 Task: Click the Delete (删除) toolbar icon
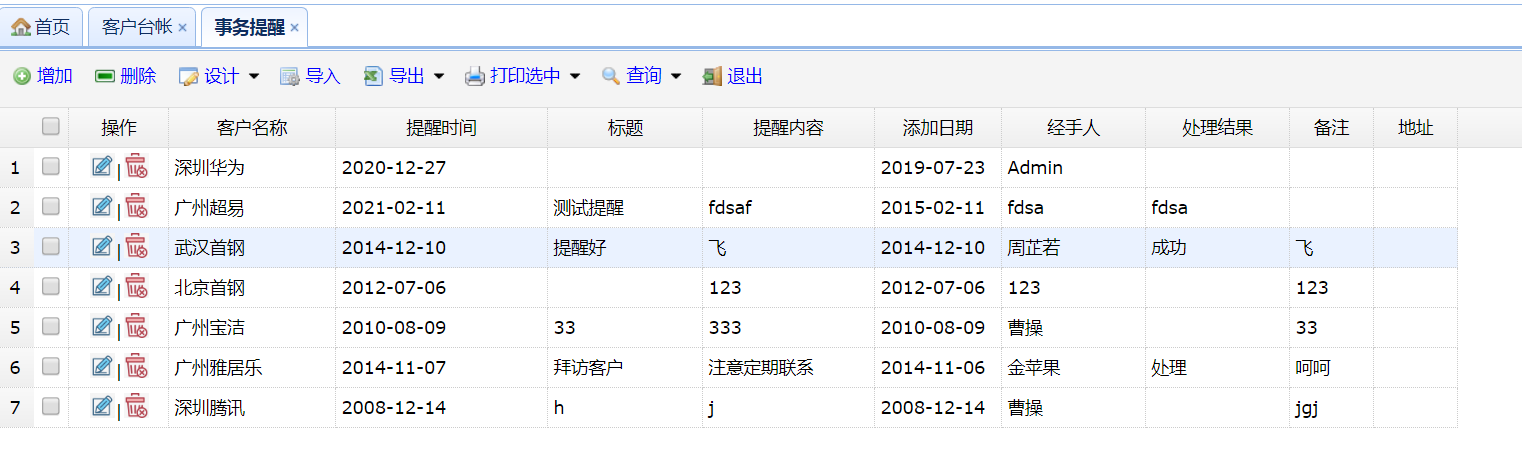(105, 76)
